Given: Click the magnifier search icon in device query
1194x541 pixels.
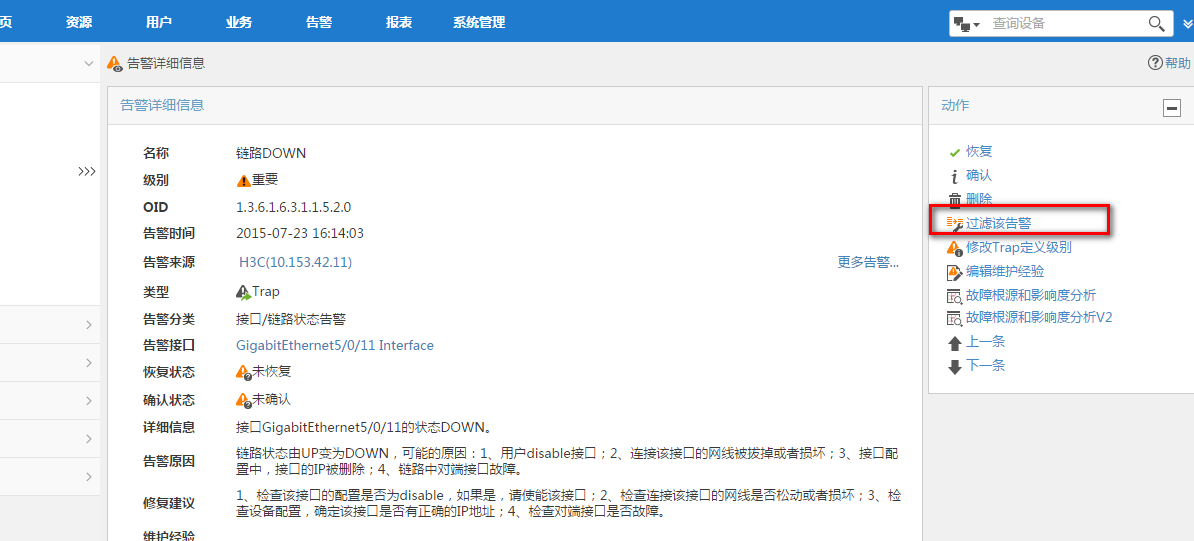Looking at the screenshot, I should [x=1156, y=23].
